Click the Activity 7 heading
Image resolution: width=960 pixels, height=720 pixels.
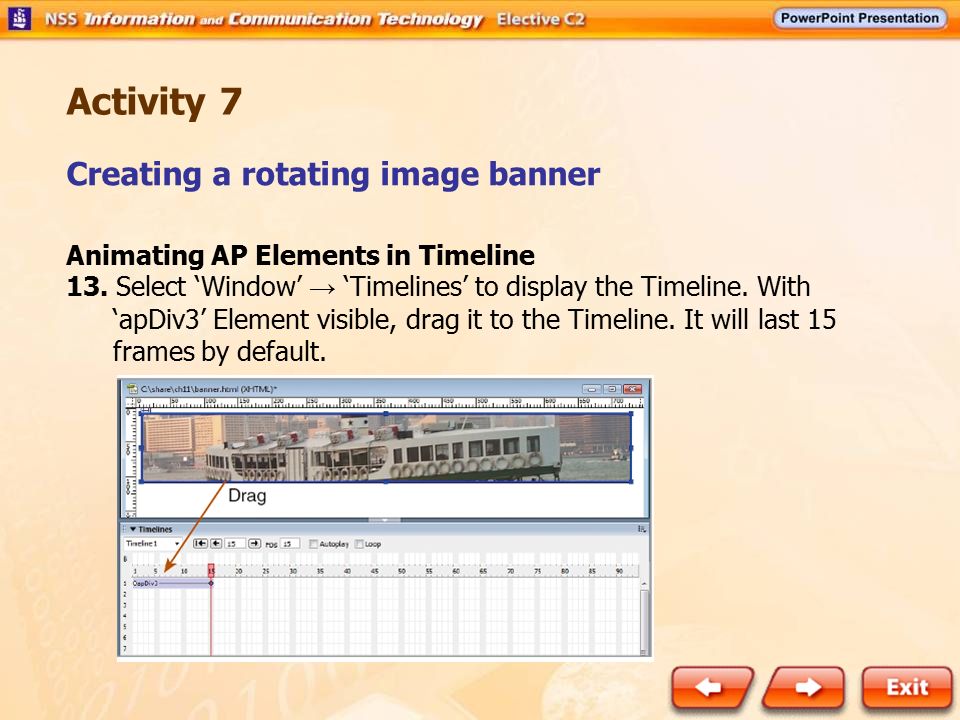pos(154,102)
